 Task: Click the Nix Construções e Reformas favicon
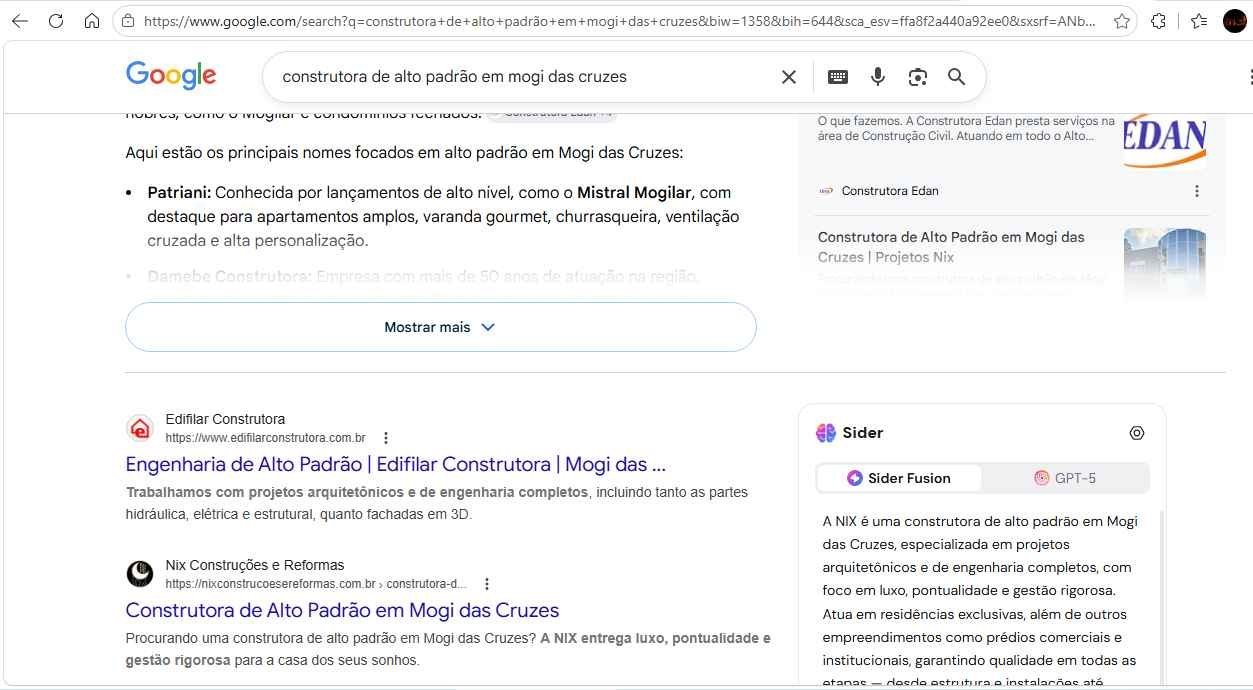(x=140, y=574)
